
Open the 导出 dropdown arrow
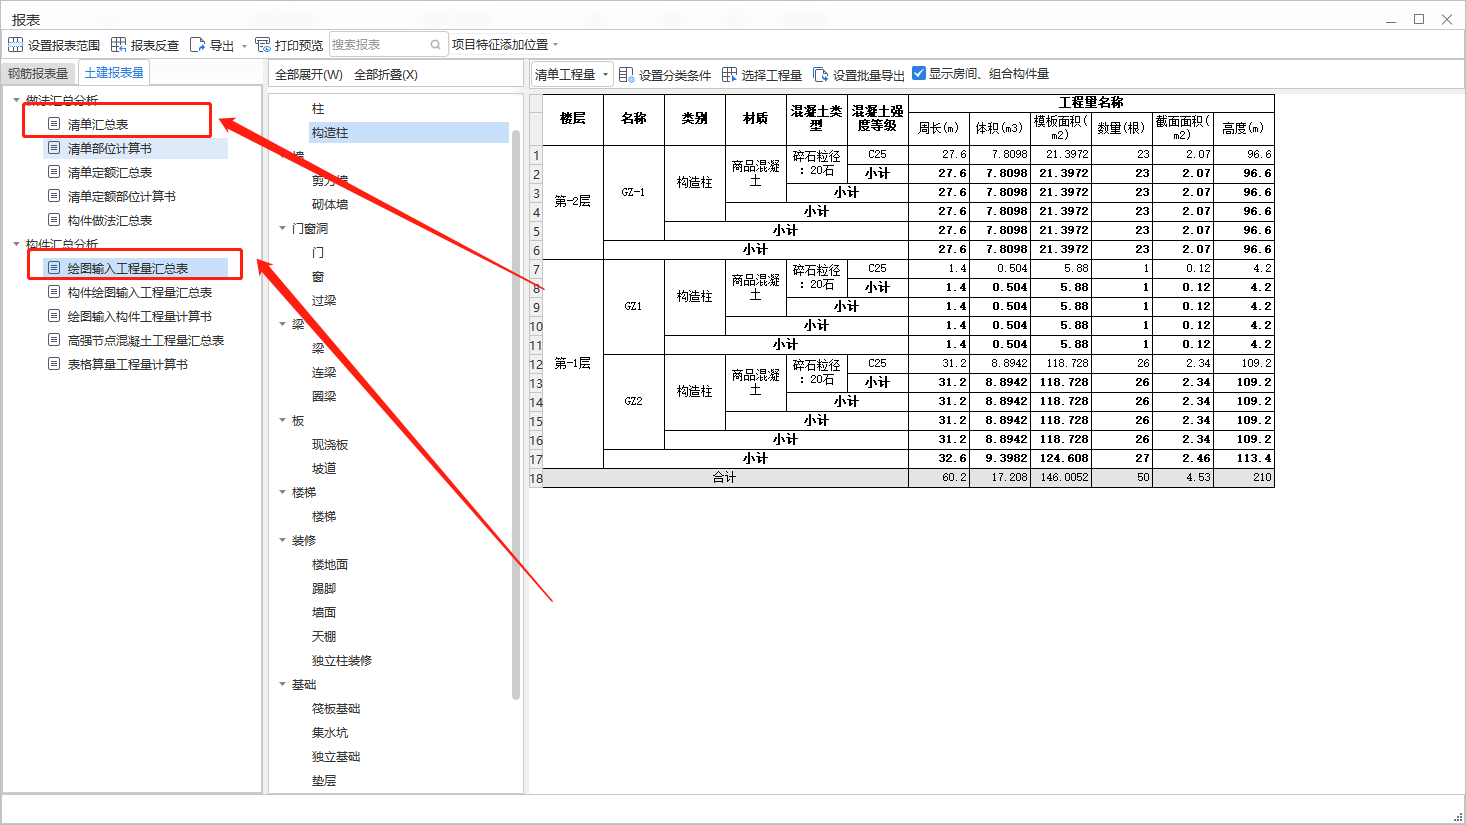[x=244, y=46]
